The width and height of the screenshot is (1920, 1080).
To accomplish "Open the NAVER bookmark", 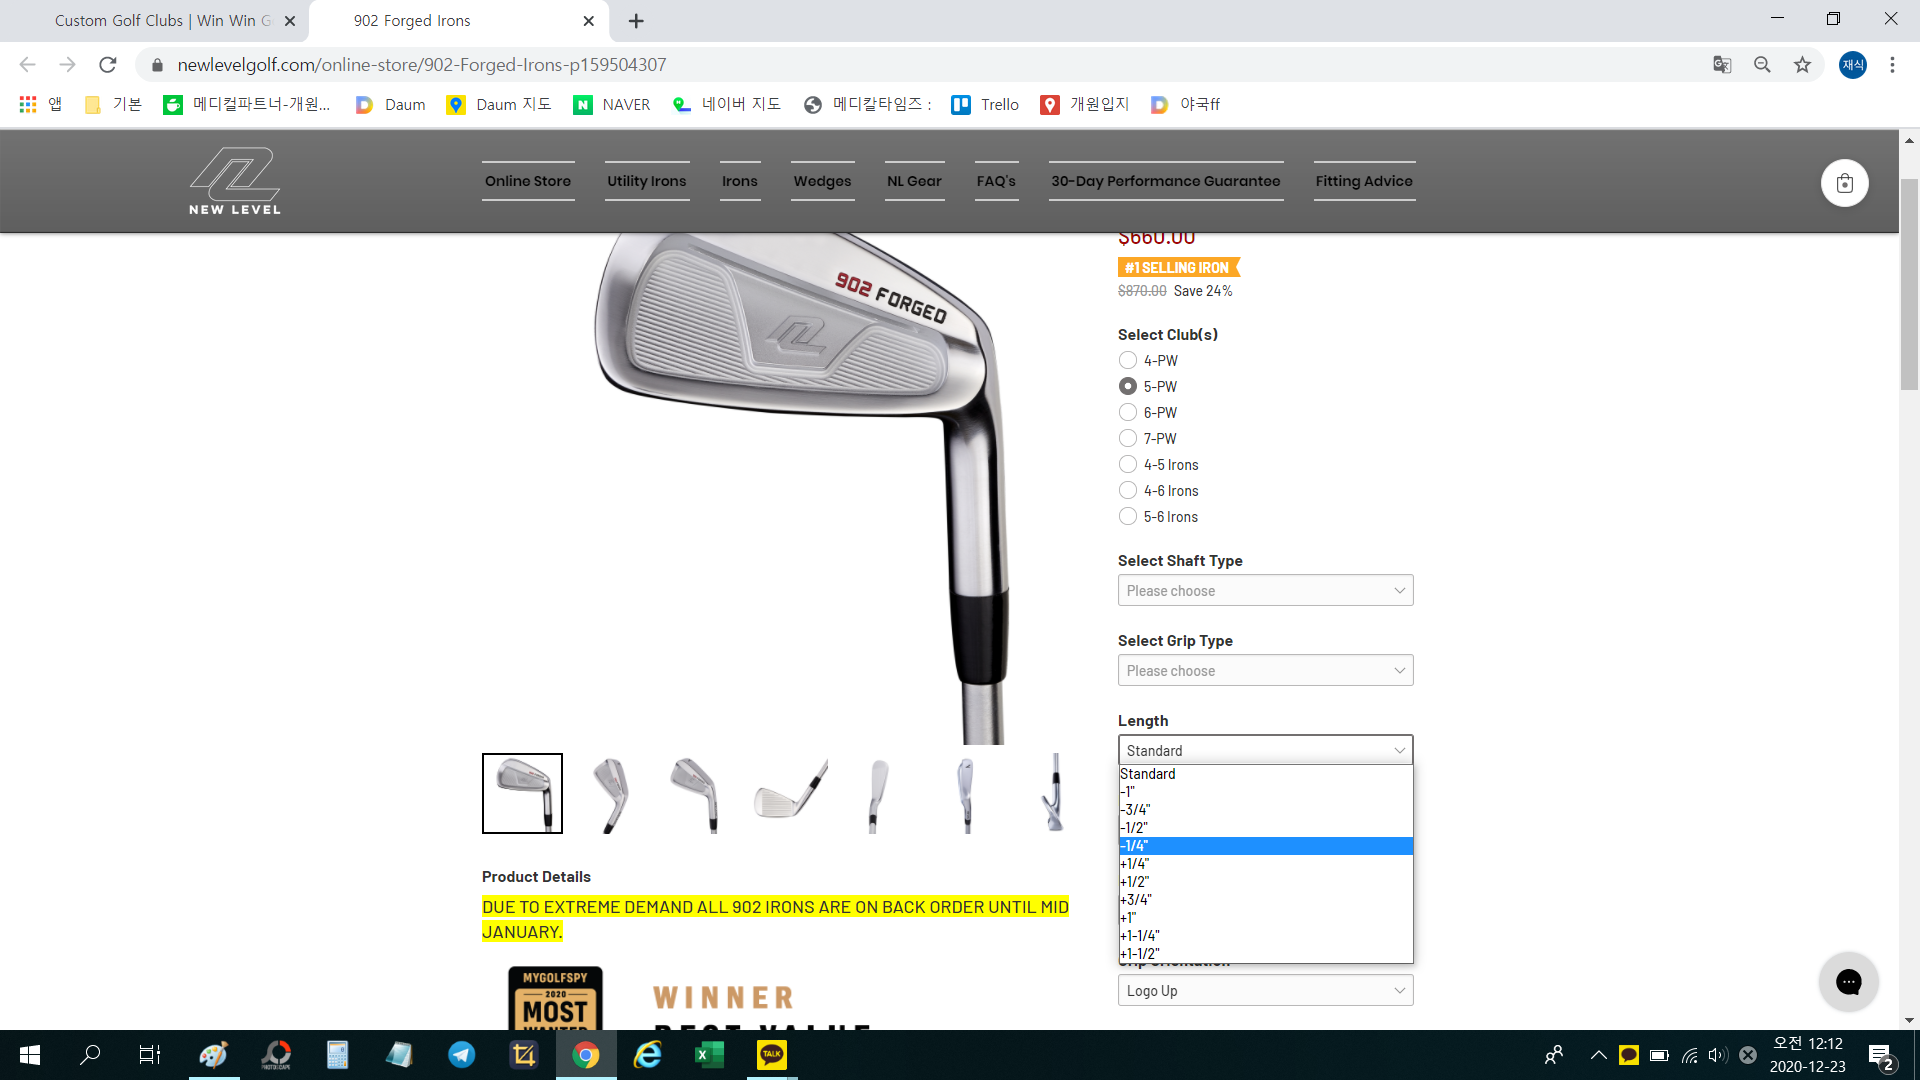I will pos(612,104).
